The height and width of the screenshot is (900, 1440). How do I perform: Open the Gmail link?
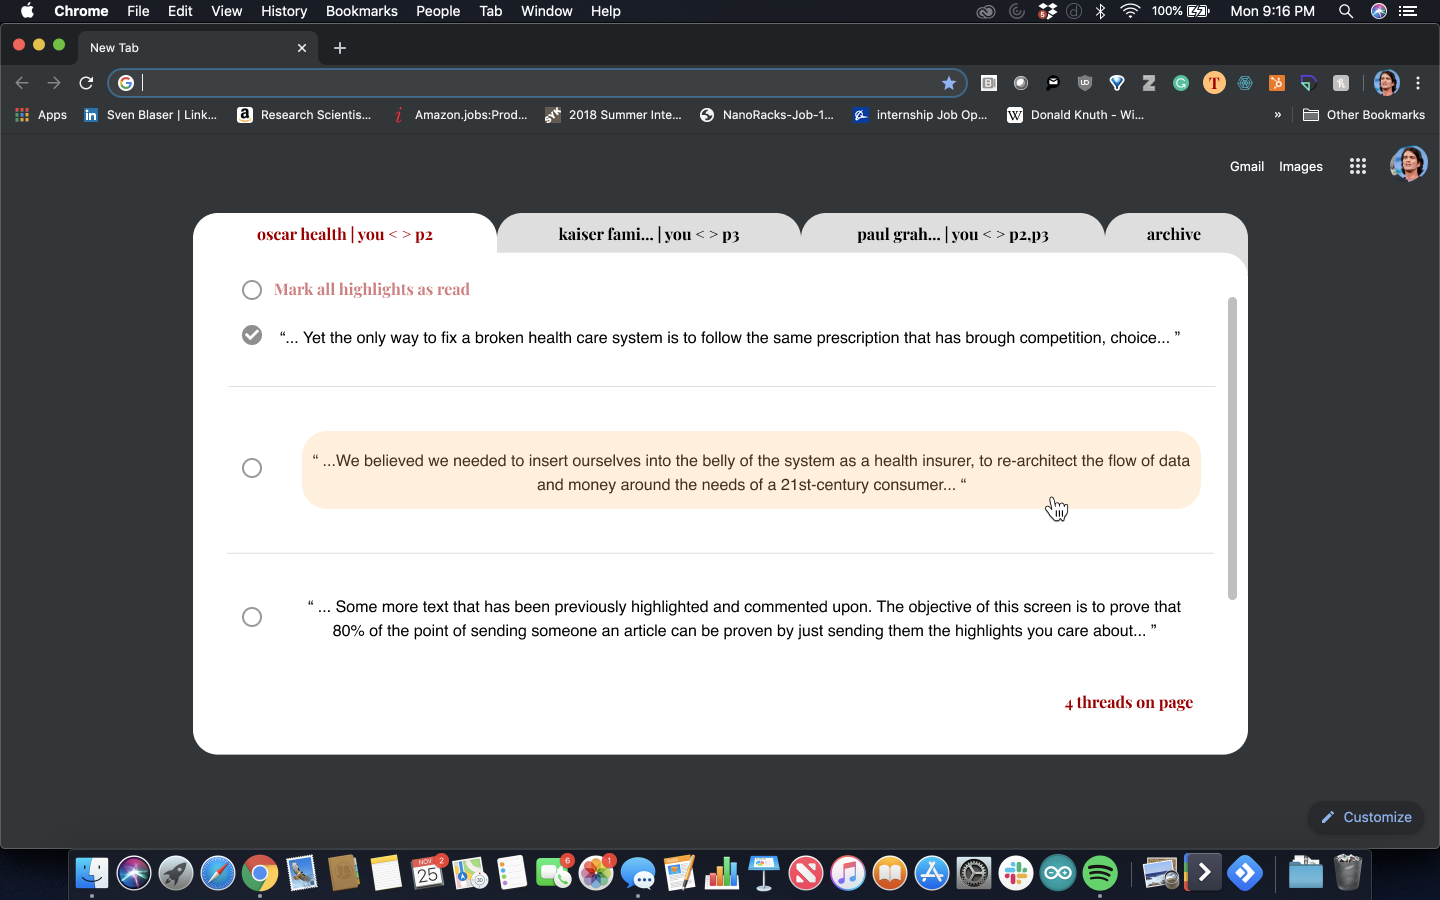point(1247,167)
